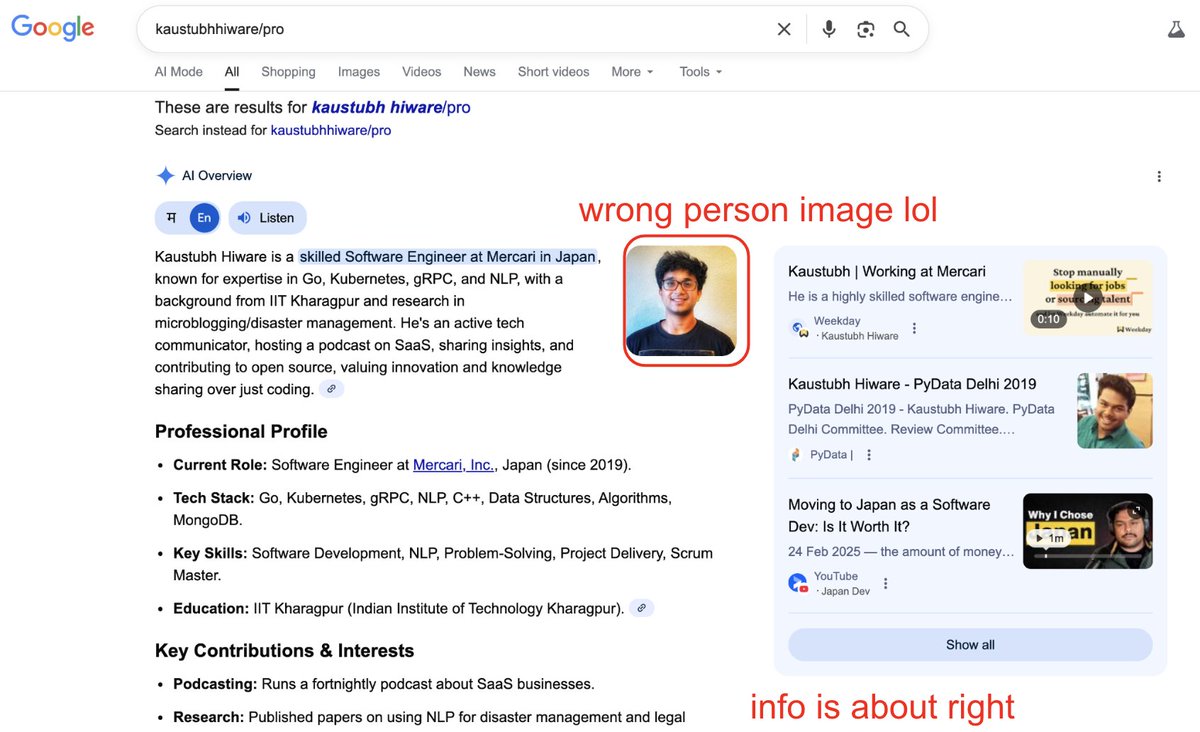Open three-dot menu for YouTube Japan Dev result
The height and width of the screenshot is (732, 1200).
click(x=885, y=583)
